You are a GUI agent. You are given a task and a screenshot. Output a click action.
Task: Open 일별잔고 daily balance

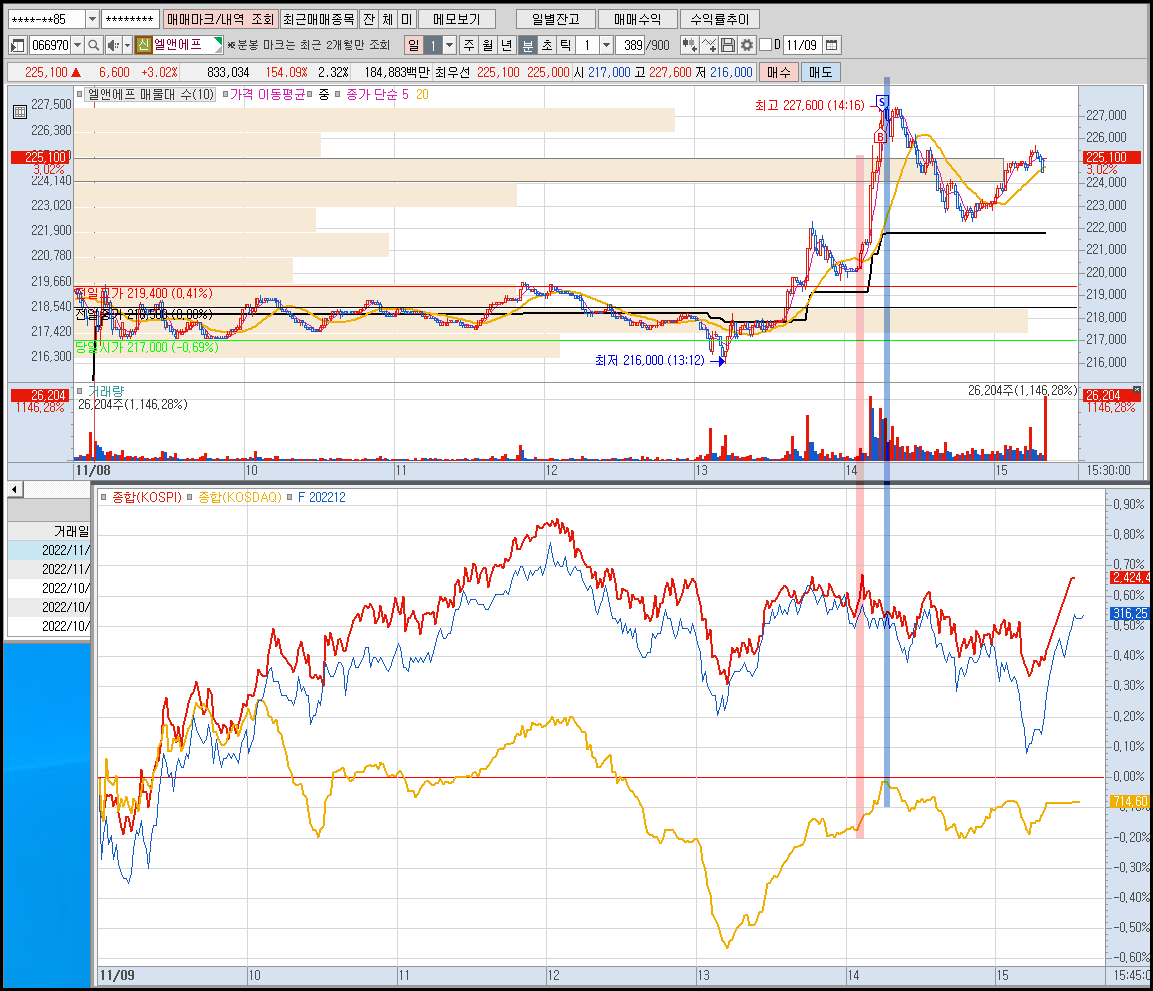pos(556,19)
